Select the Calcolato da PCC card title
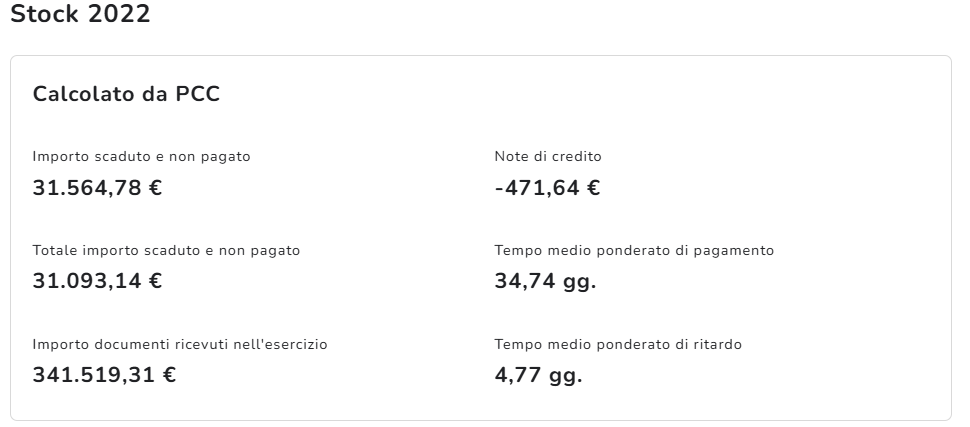Screen dimensions: 970x427 click(126, 95)
